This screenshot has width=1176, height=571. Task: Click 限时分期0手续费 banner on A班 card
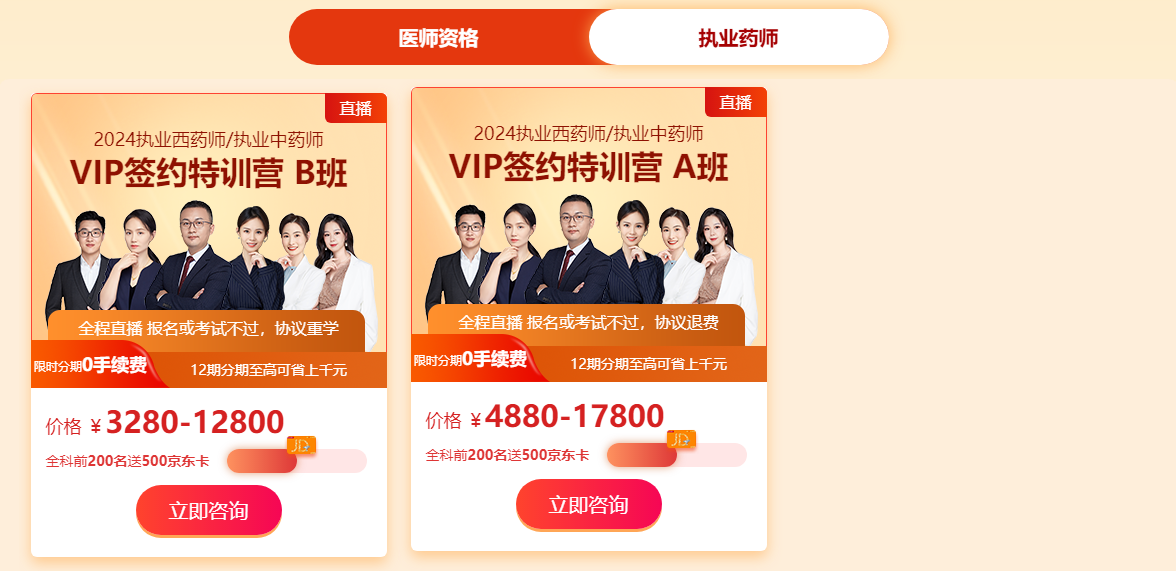(470, 359)
